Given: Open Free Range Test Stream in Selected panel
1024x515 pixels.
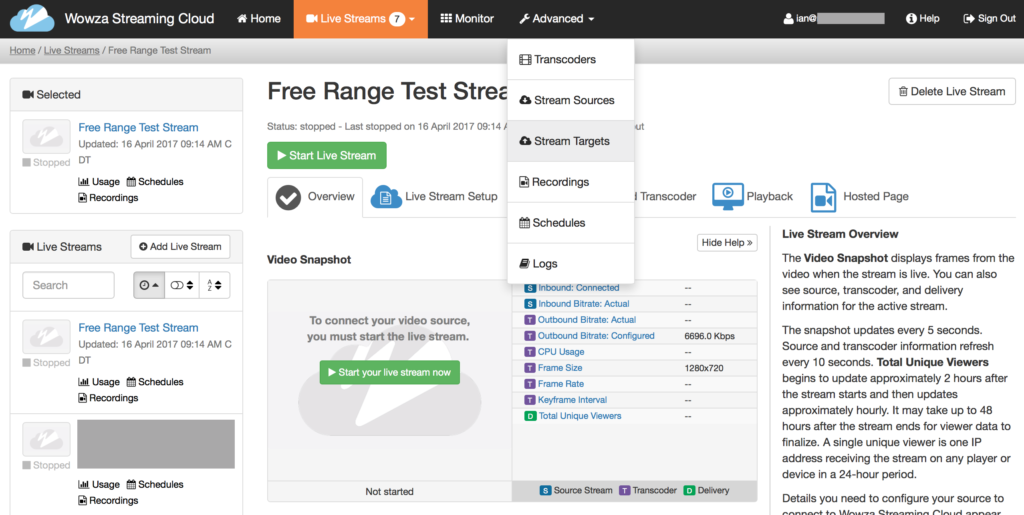Looking at the screenshot, I should click(x=138, y=127).
